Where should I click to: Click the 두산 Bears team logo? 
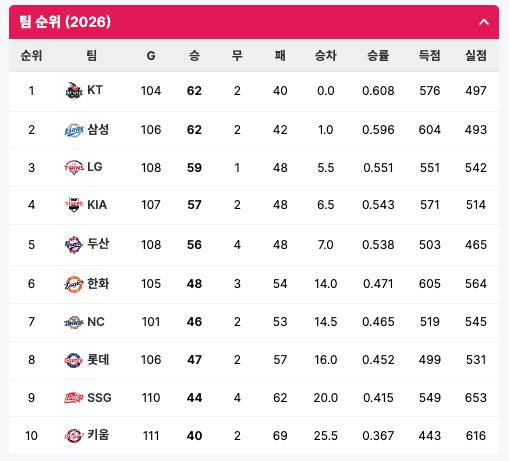[73, 245]
